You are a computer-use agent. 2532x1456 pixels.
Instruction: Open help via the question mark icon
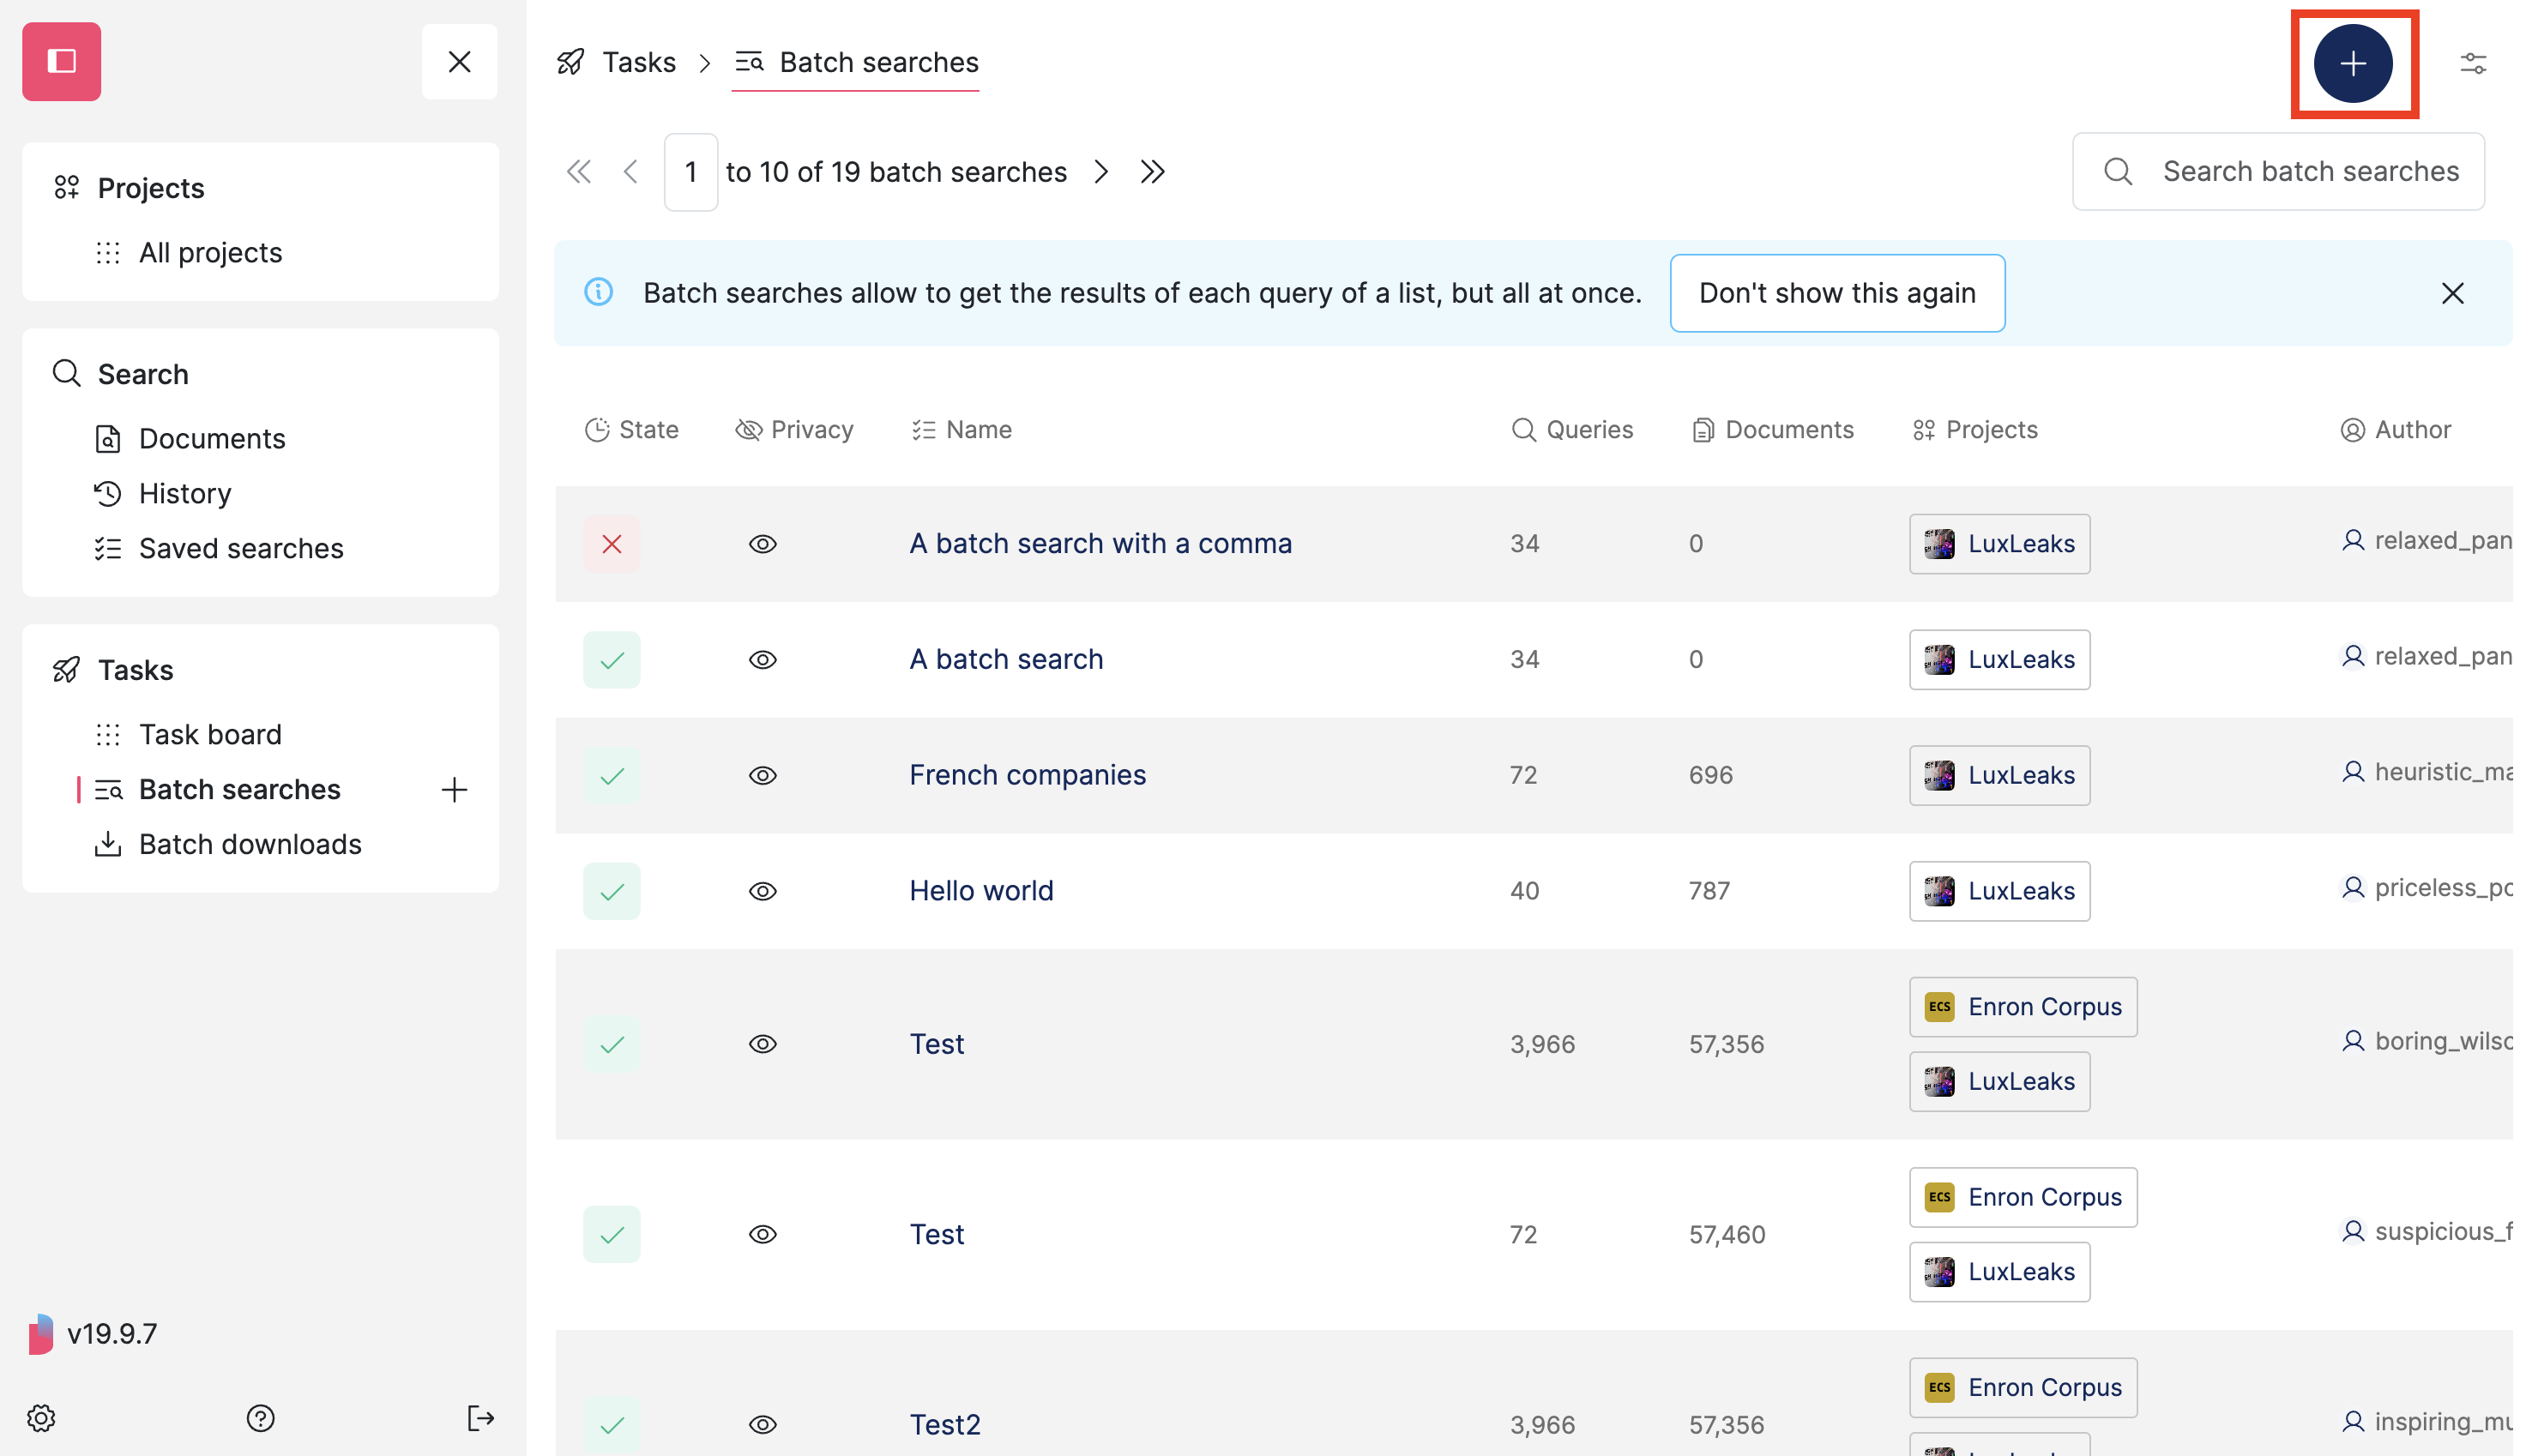260,1417
